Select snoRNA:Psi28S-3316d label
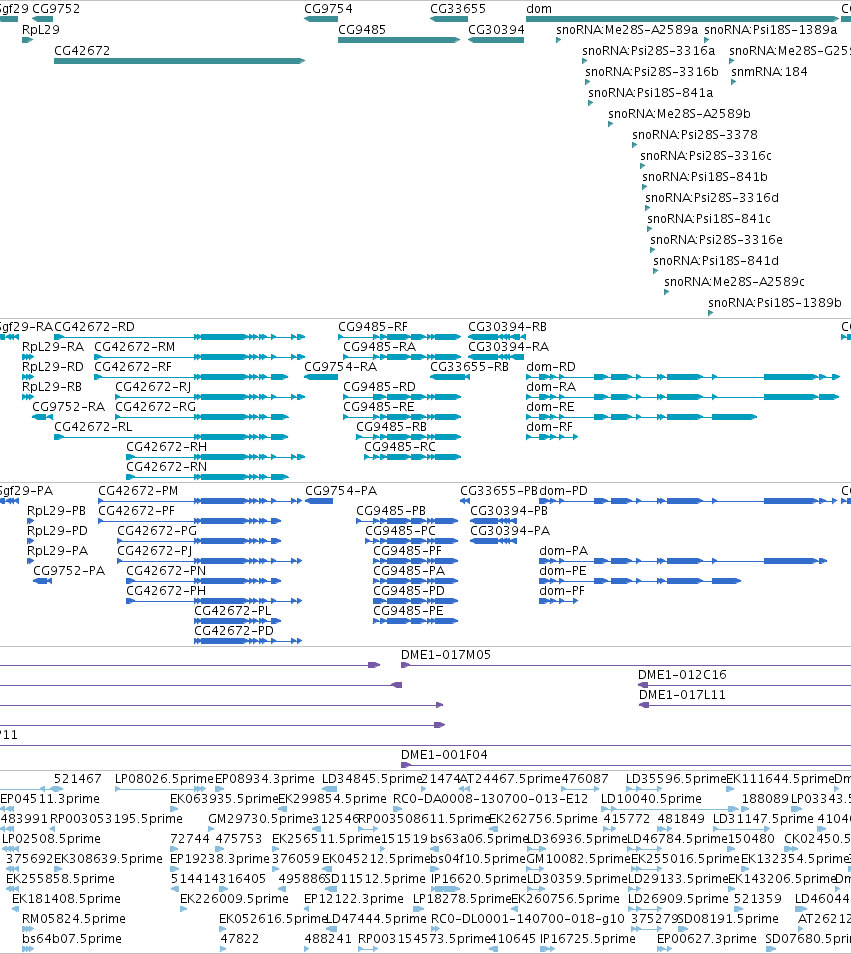851x954 pixels. (x=712, y=197)
